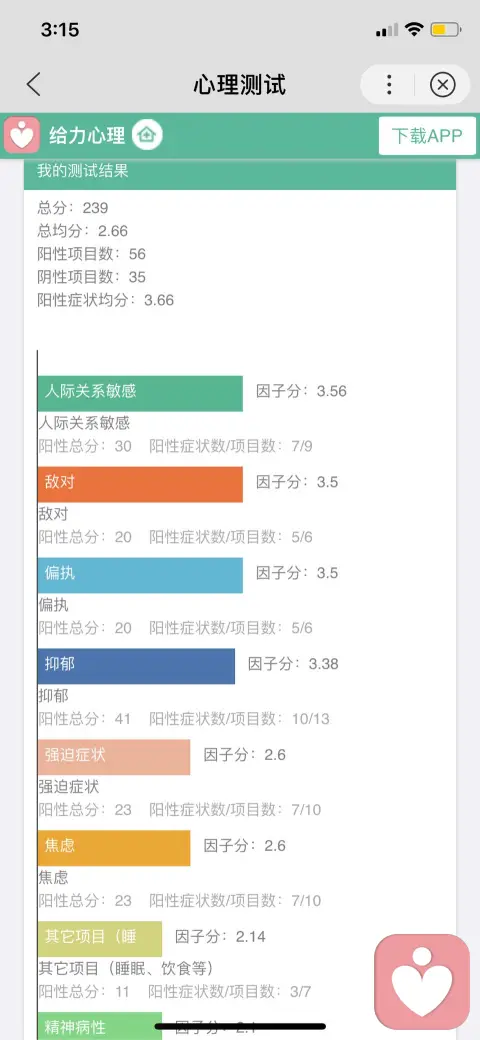The height and width of the screenshot is (1040, 480).
Task: Tap the back arrow in header
Action: tap(33, 85)
